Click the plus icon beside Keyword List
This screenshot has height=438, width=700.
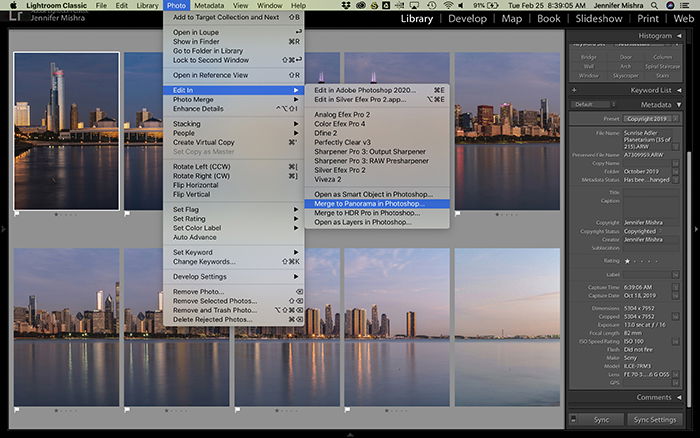point(574,90)
